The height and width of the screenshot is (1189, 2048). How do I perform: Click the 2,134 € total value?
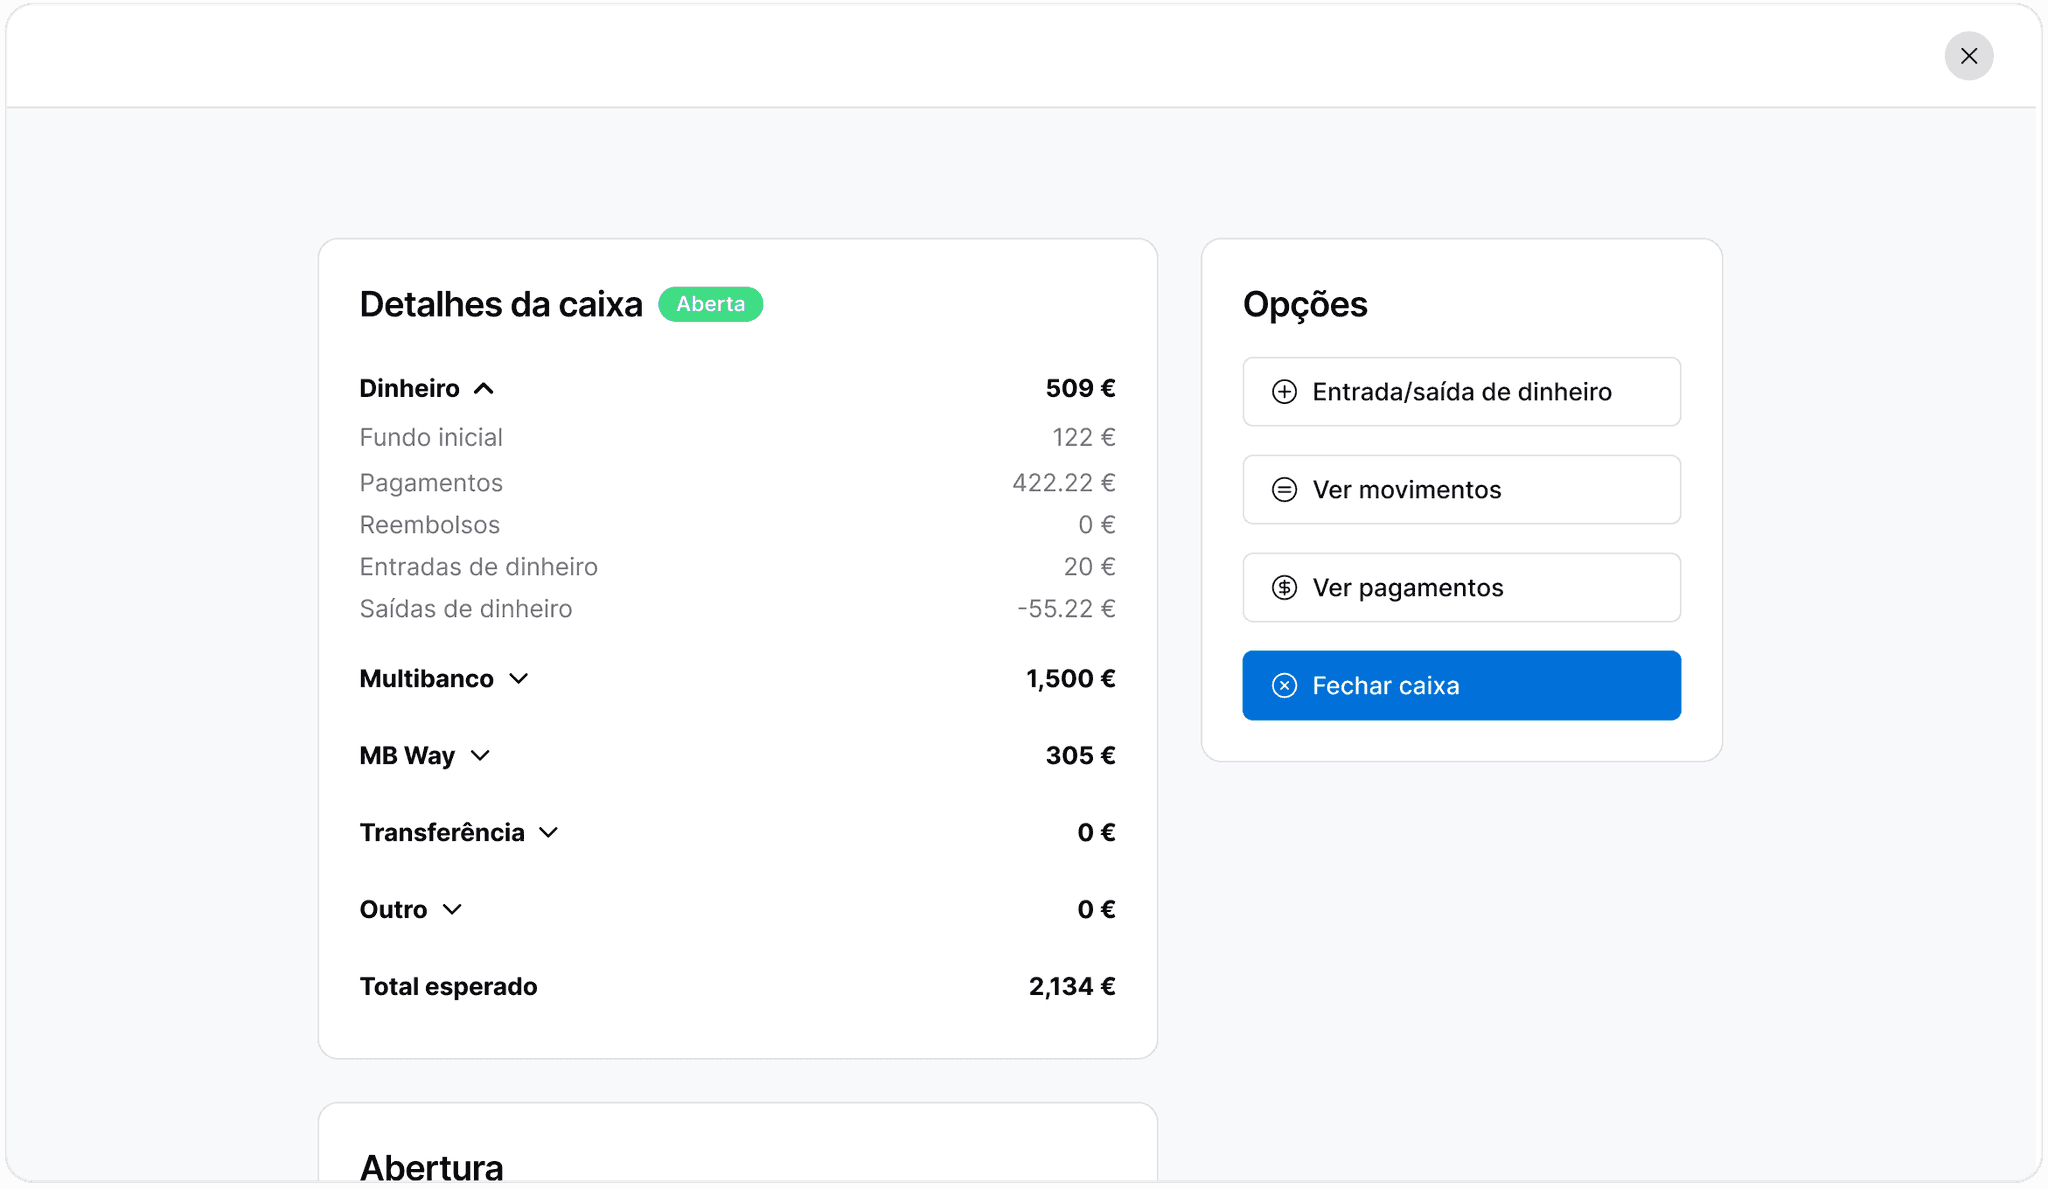click(1072, 987)
